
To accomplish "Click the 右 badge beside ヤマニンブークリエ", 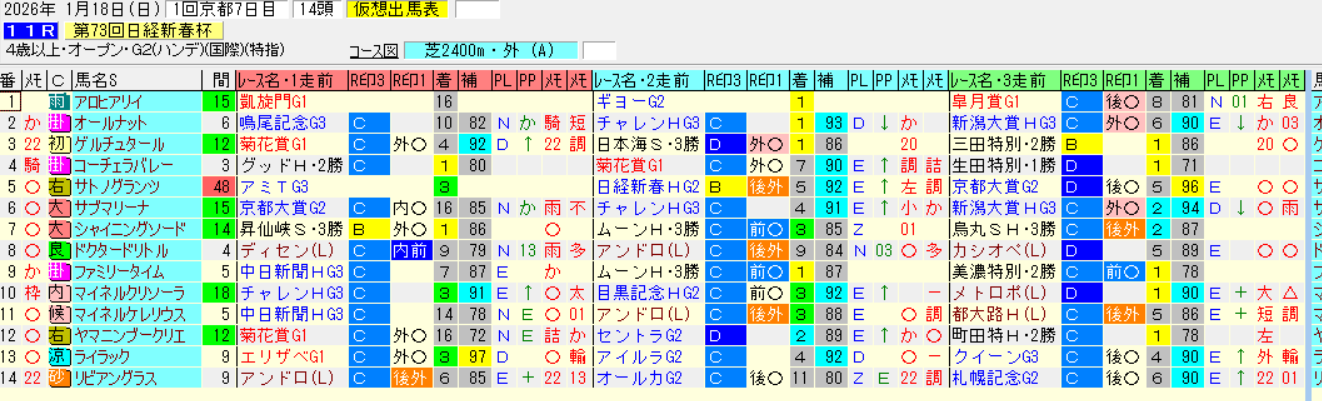I will 59,334.
